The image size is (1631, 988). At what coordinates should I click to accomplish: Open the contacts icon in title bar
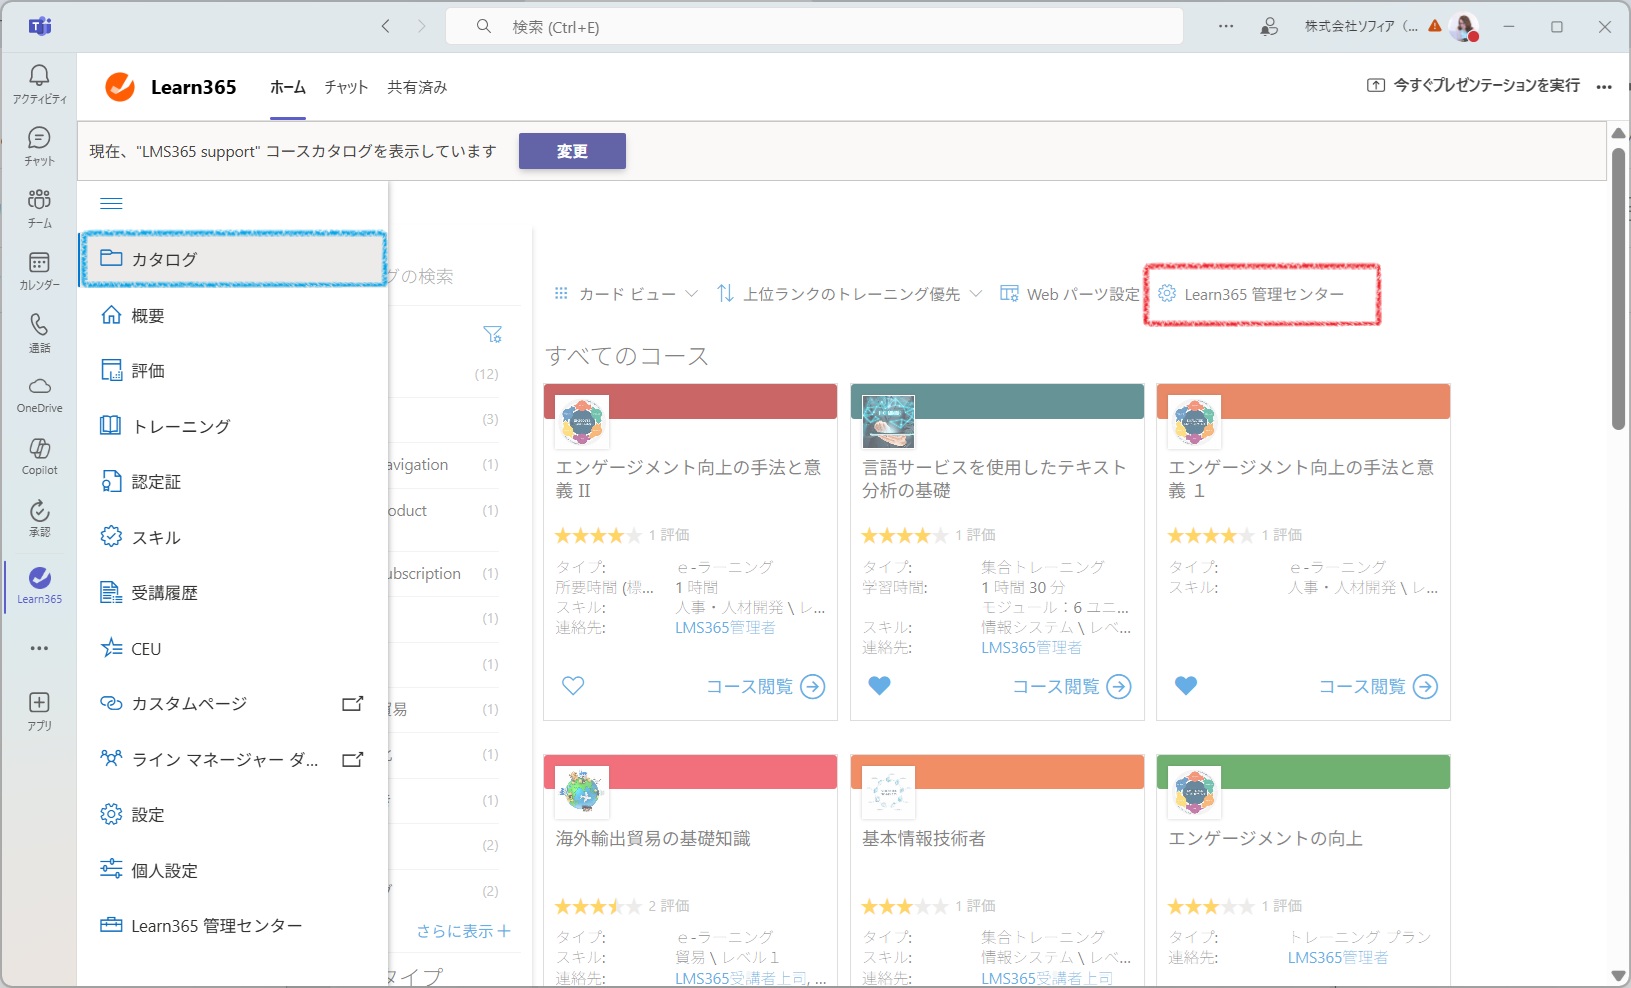pos(1269,27)
